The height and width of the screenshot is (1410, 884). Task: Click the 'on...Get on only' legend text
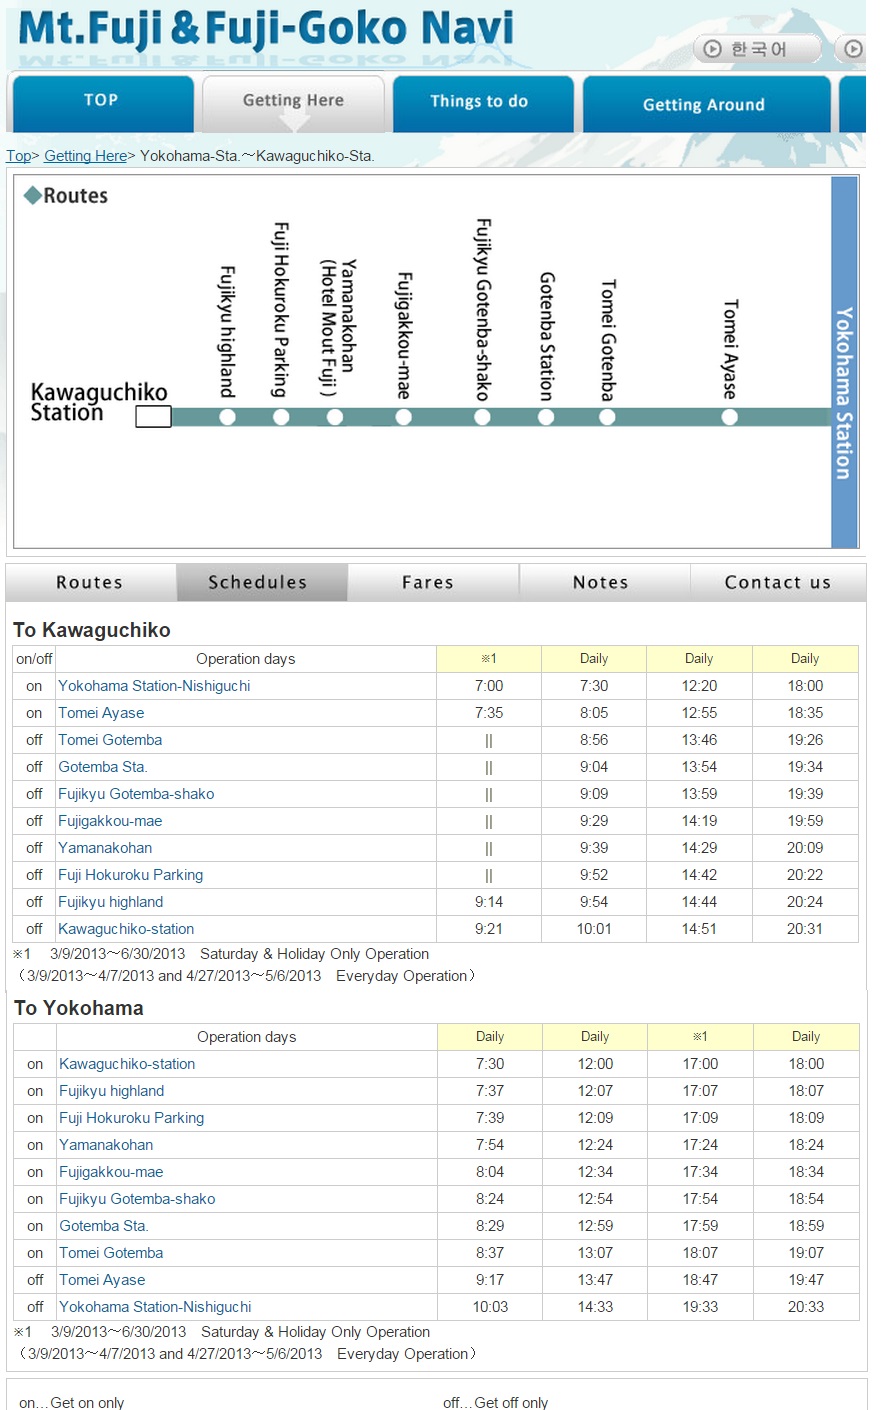coord(72,1402)
